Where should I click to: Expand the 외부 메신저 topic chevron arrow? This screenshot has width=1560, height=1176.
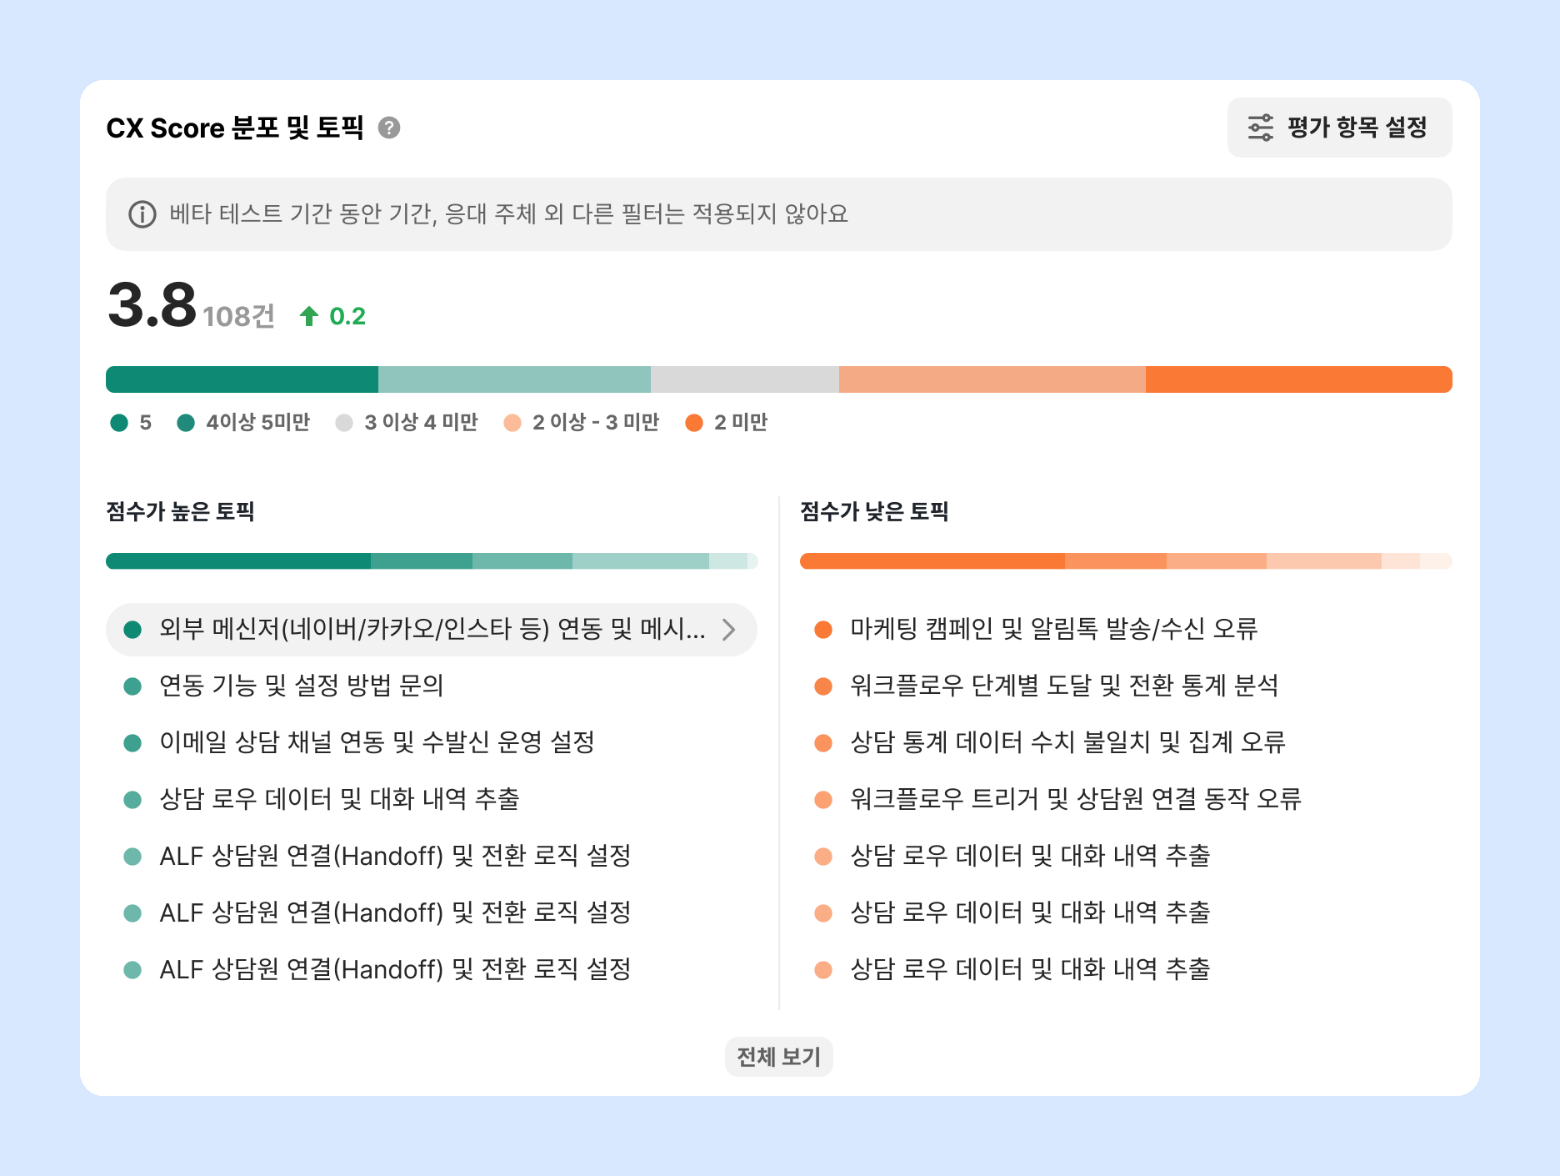(729, 629)
